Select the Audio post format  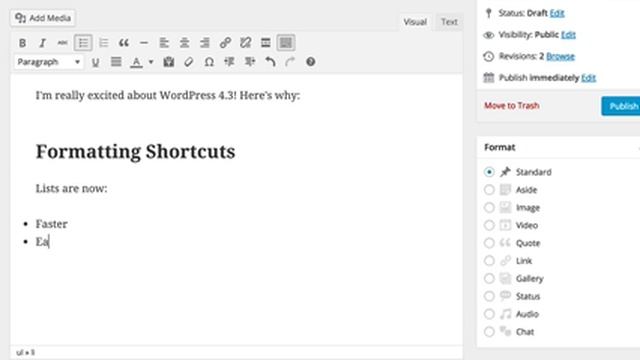click(x=489, y=314)
